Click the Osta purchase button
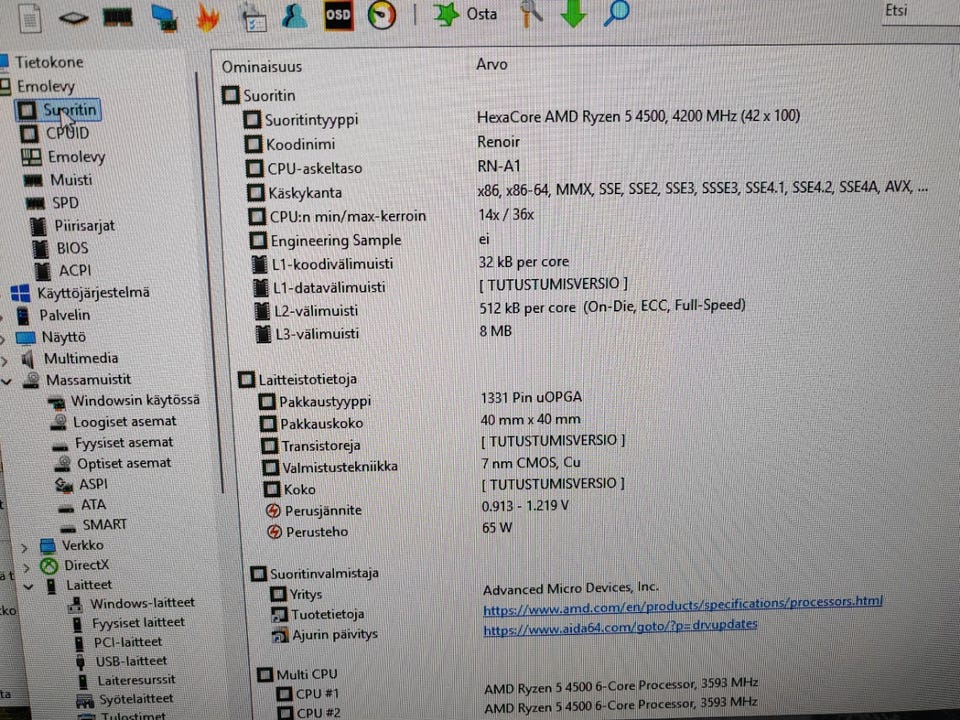 [x=465, y=14]
